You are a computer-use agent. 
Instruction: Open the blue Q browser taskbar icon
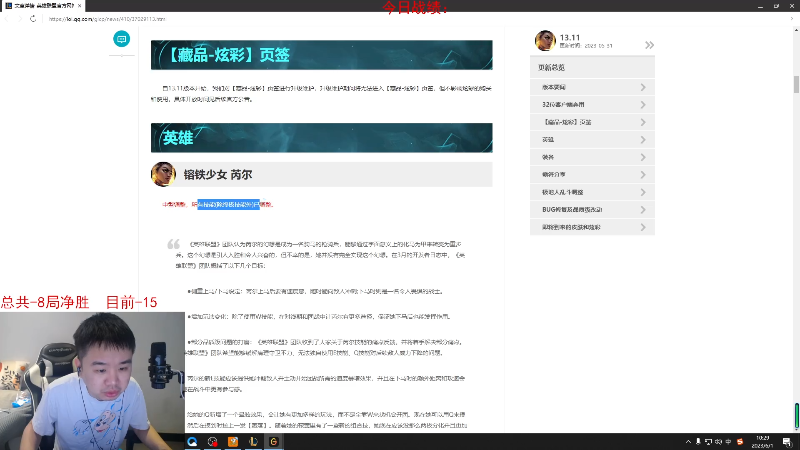coord(192,442)
